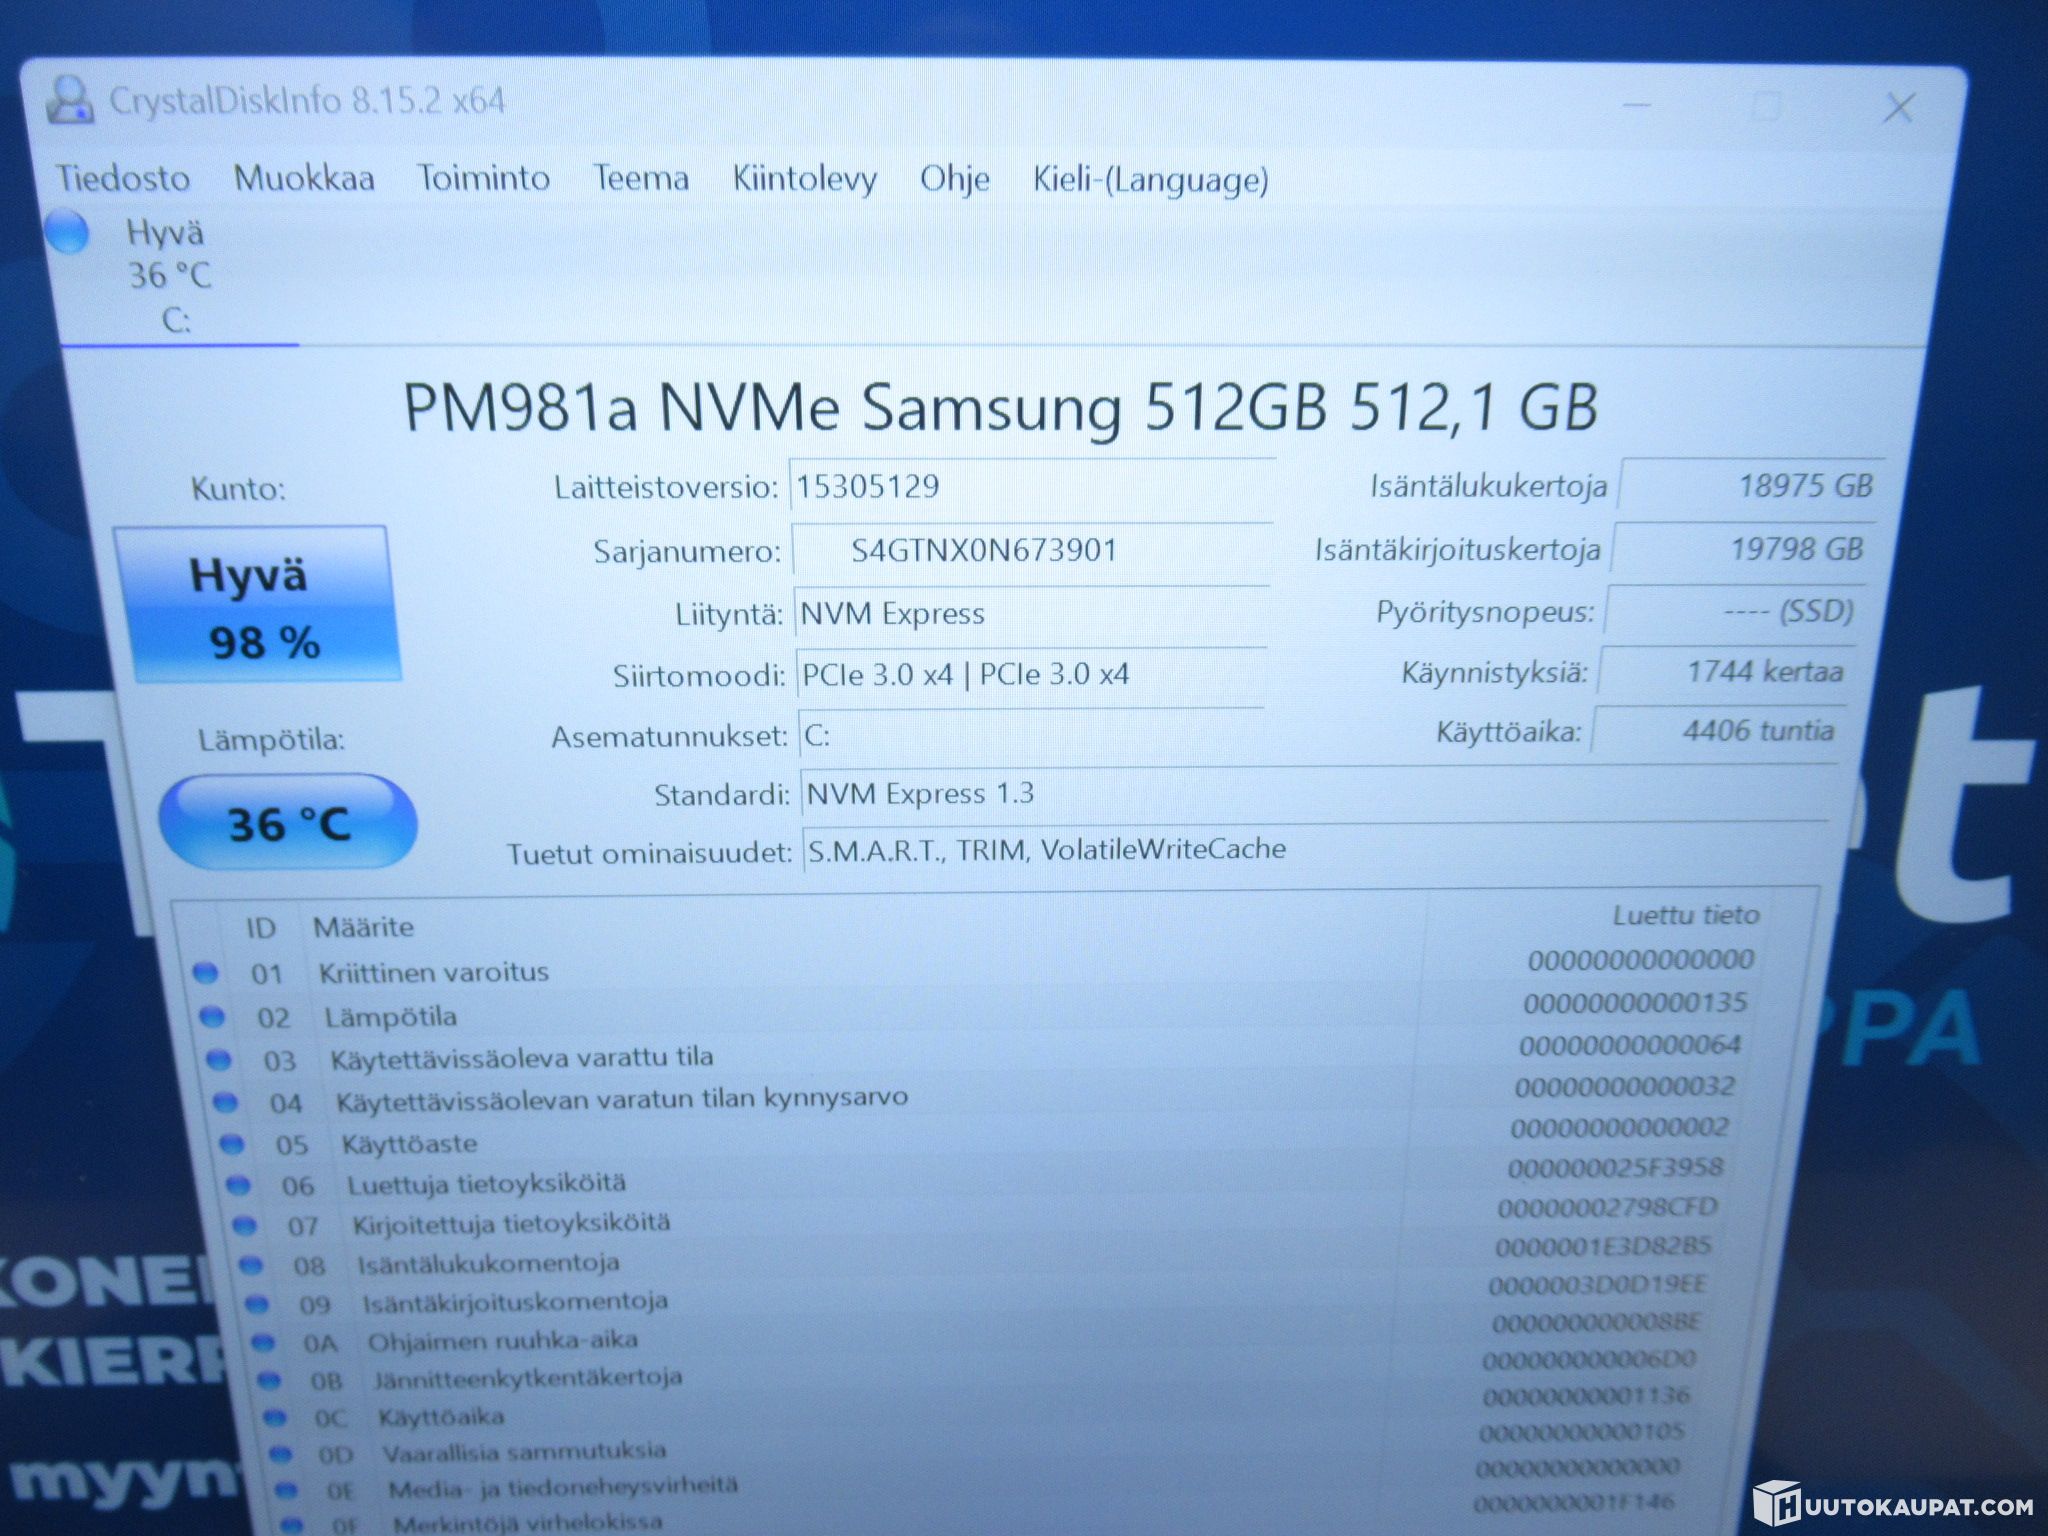
Task: Click the host writes value 19798 GB
Action: pos(1742,549)
